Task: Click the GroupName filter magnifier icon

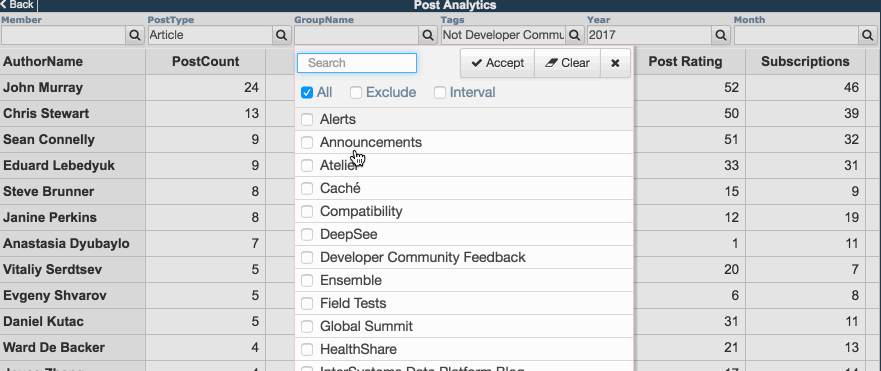Action: pos(428,35)
